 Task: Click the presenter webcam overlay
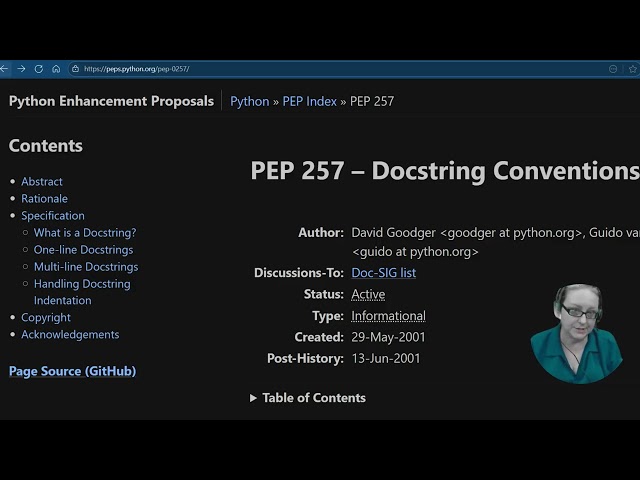577,334
